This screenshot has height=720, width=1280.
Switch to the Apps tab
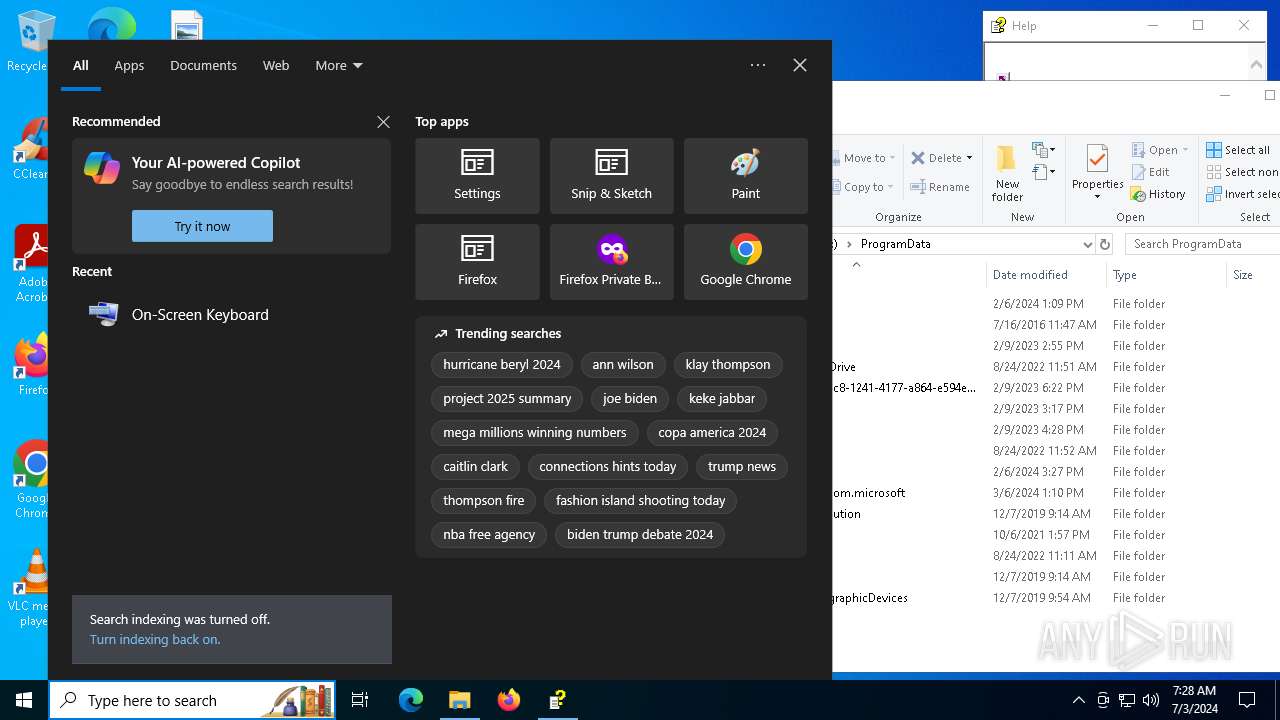click(x=129, y=65)
